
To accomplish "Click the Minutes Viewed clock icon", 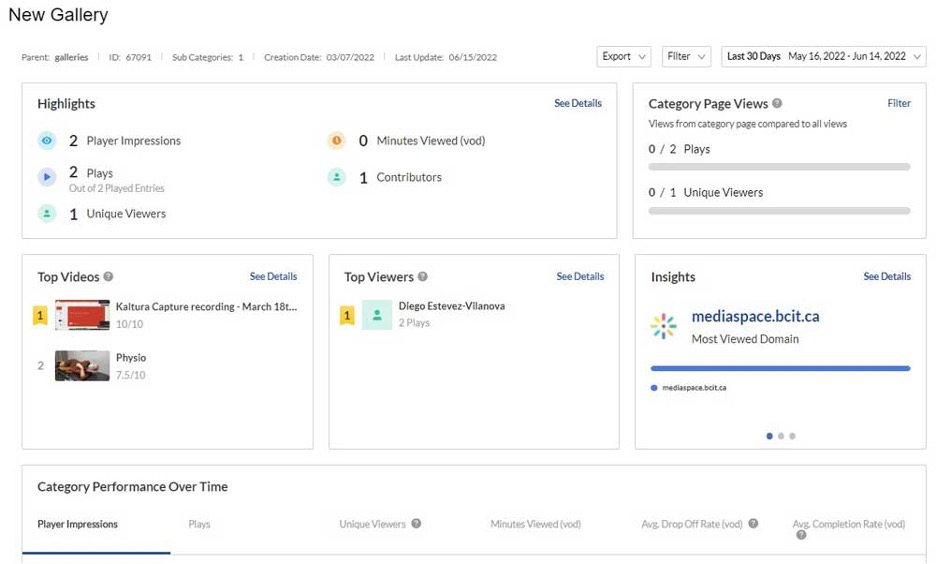I will (337, 141).
